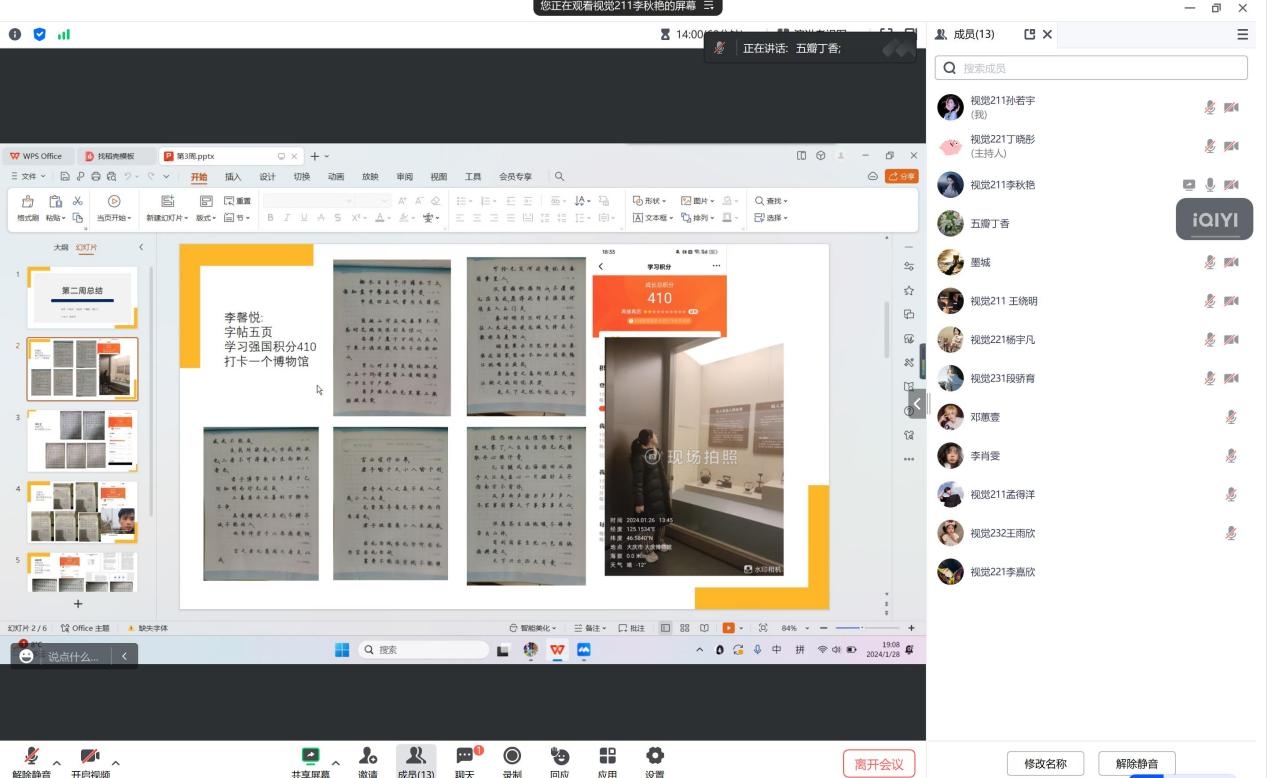Expand the video options arrow beside camera

coord(116,764)
